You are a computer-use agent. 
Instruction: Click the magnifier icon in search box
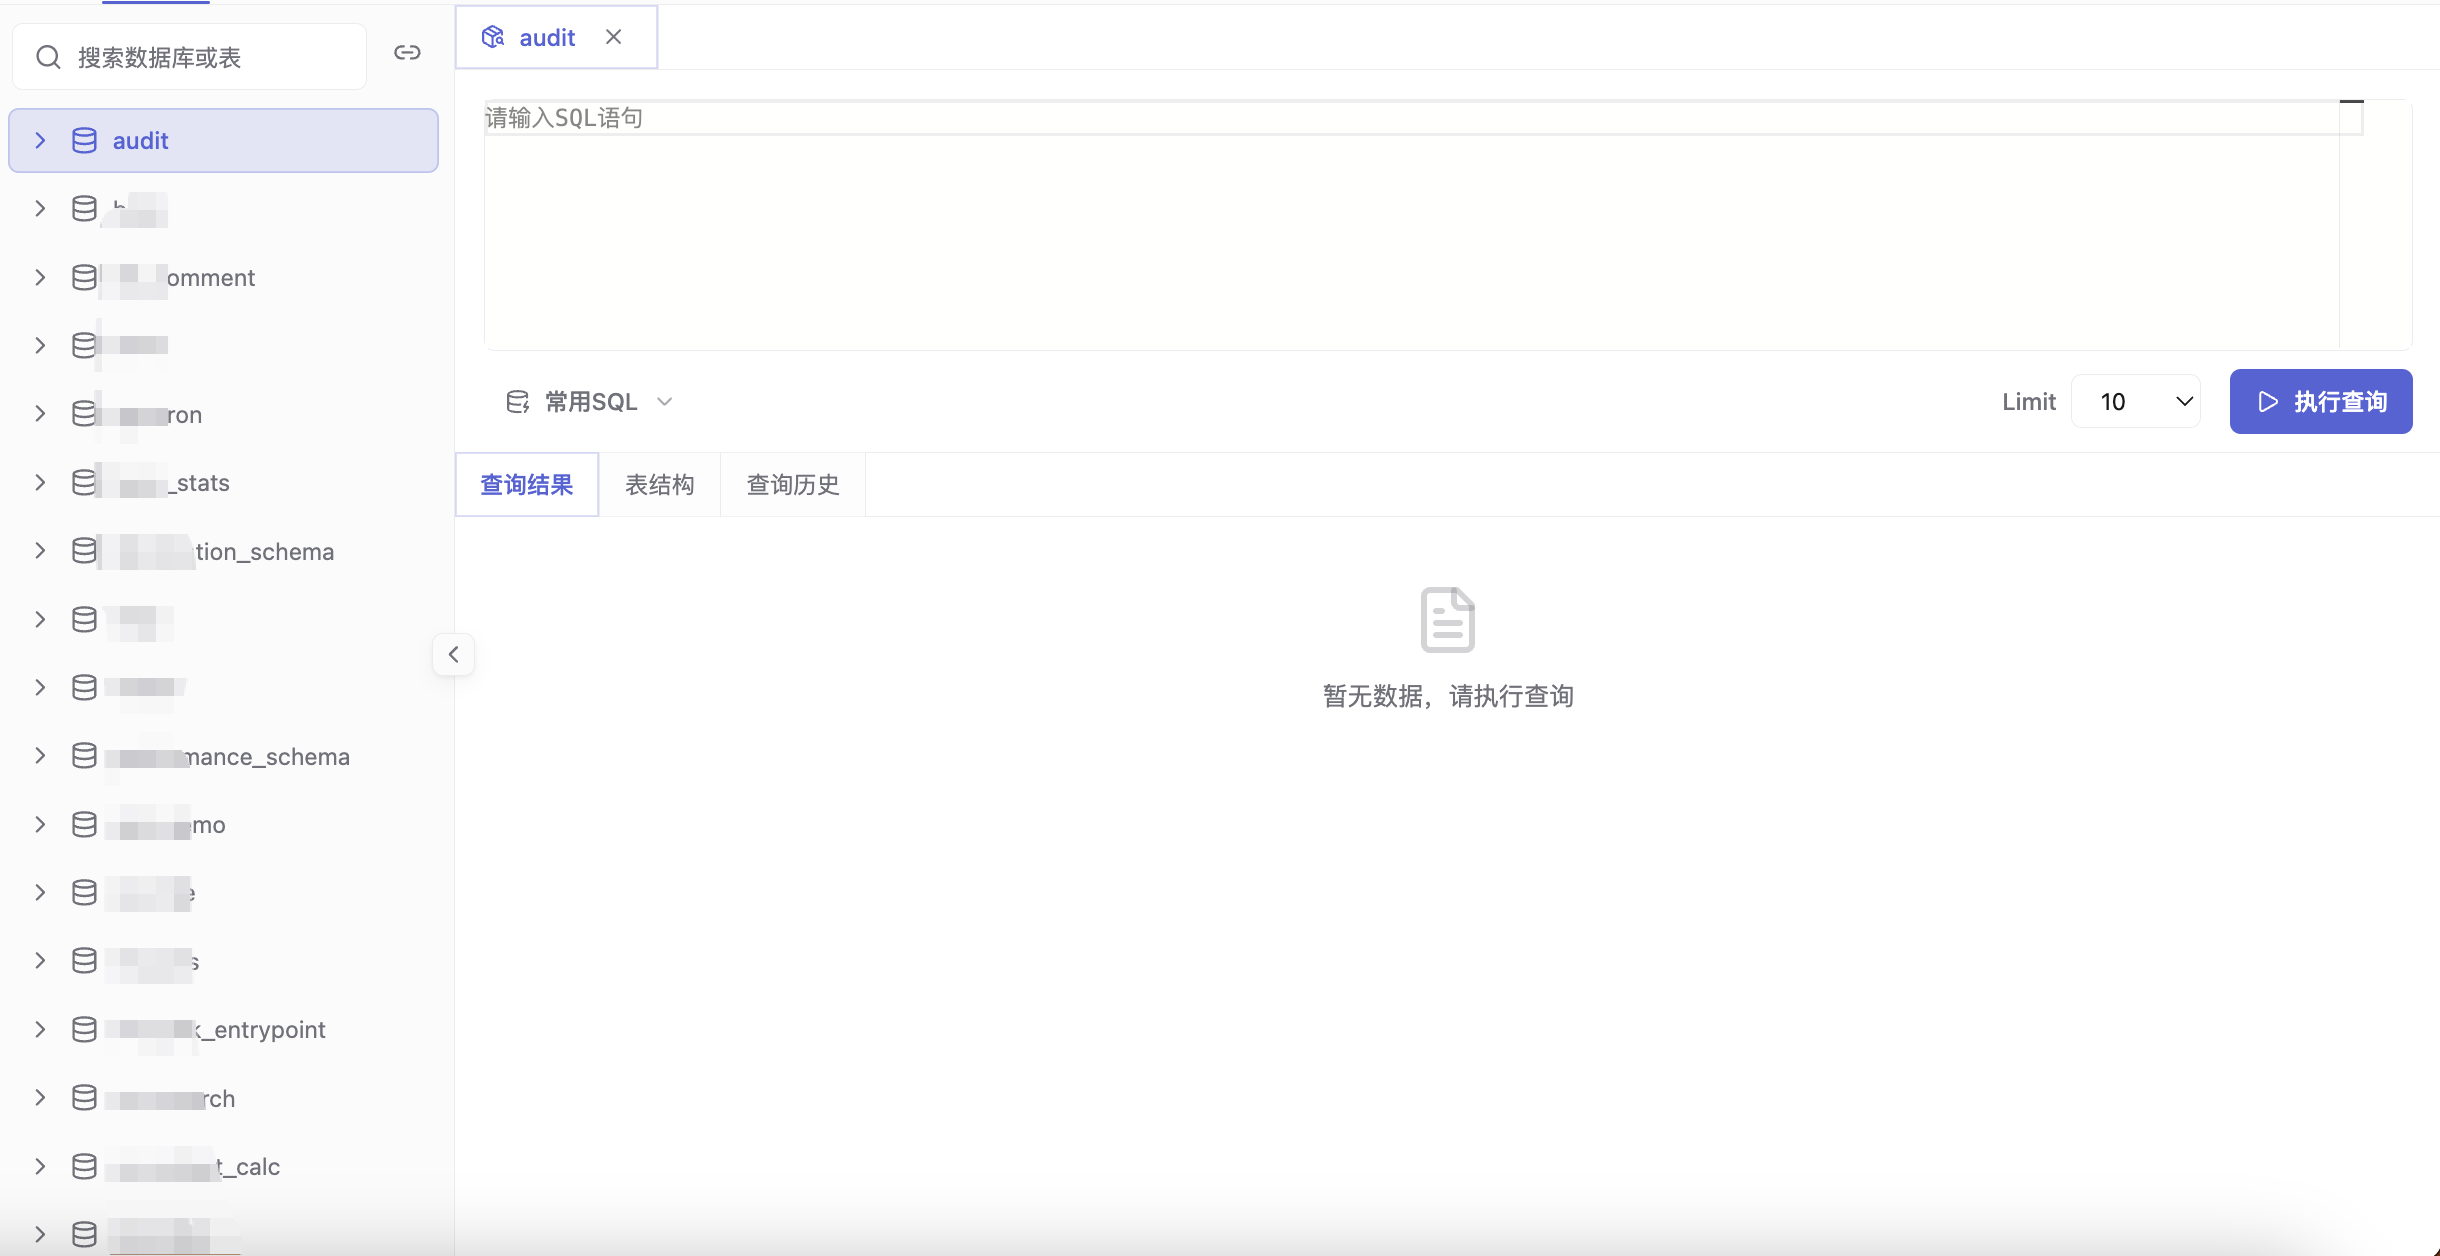pyautogui.click(x=48, y=58)
